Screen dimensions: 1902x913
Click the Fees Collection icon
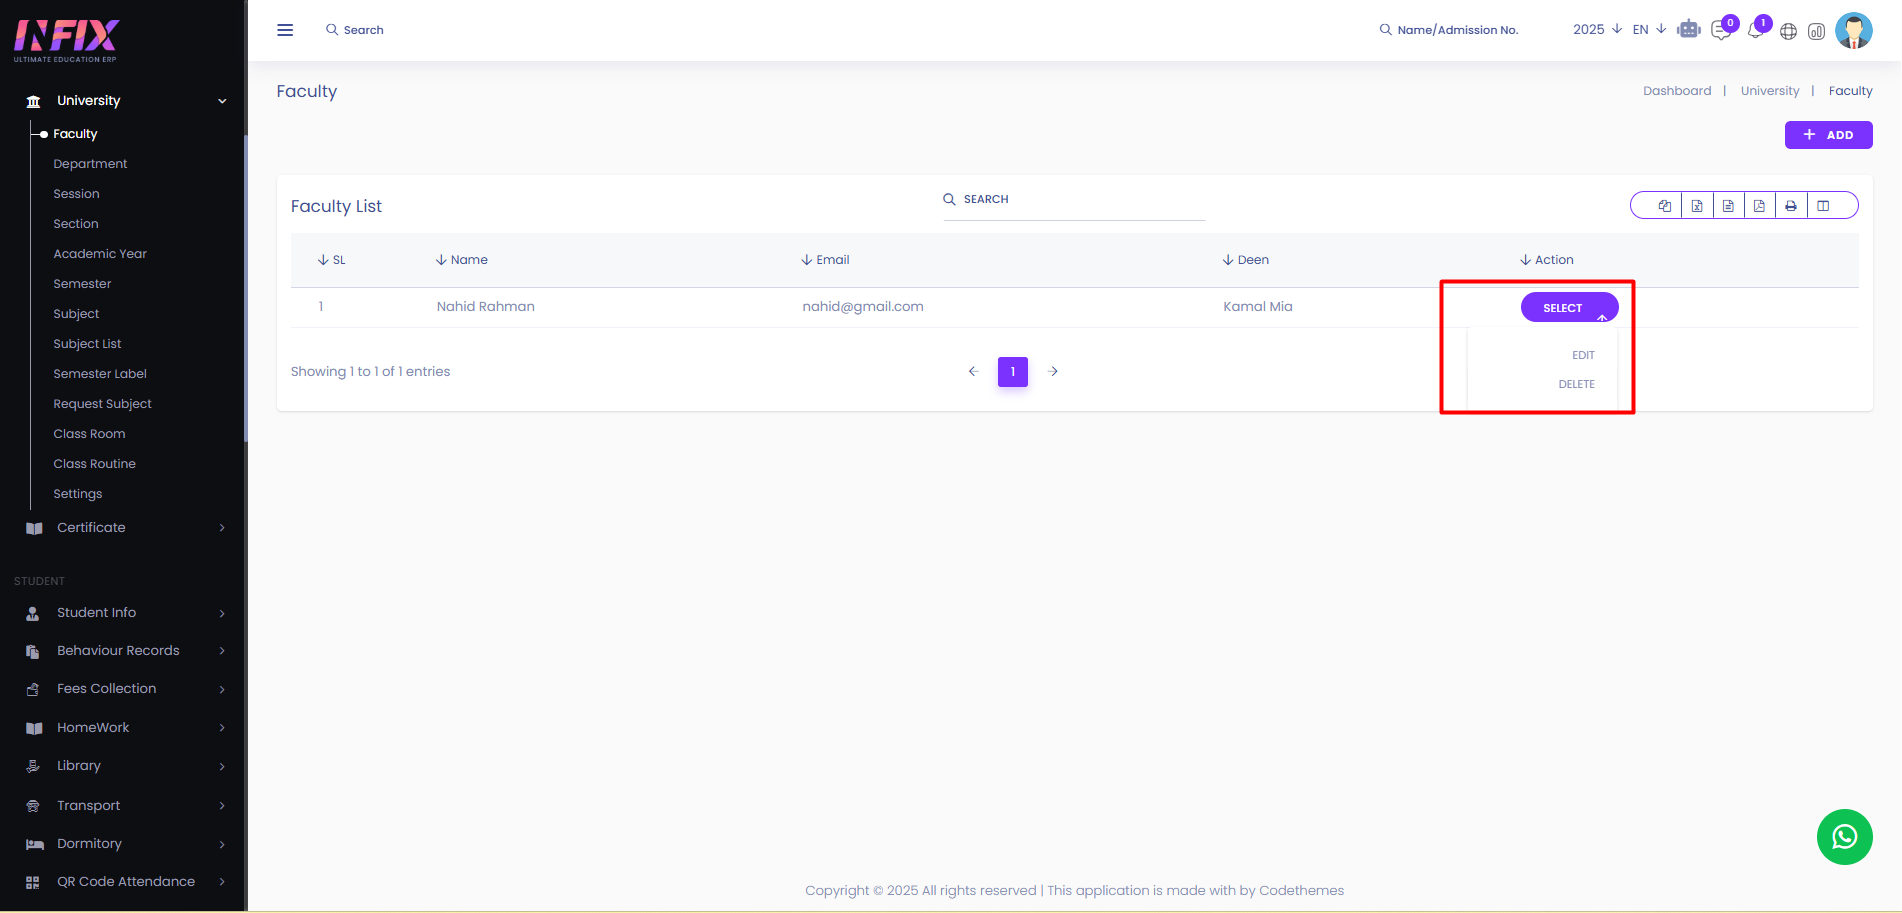click(33, 689)
